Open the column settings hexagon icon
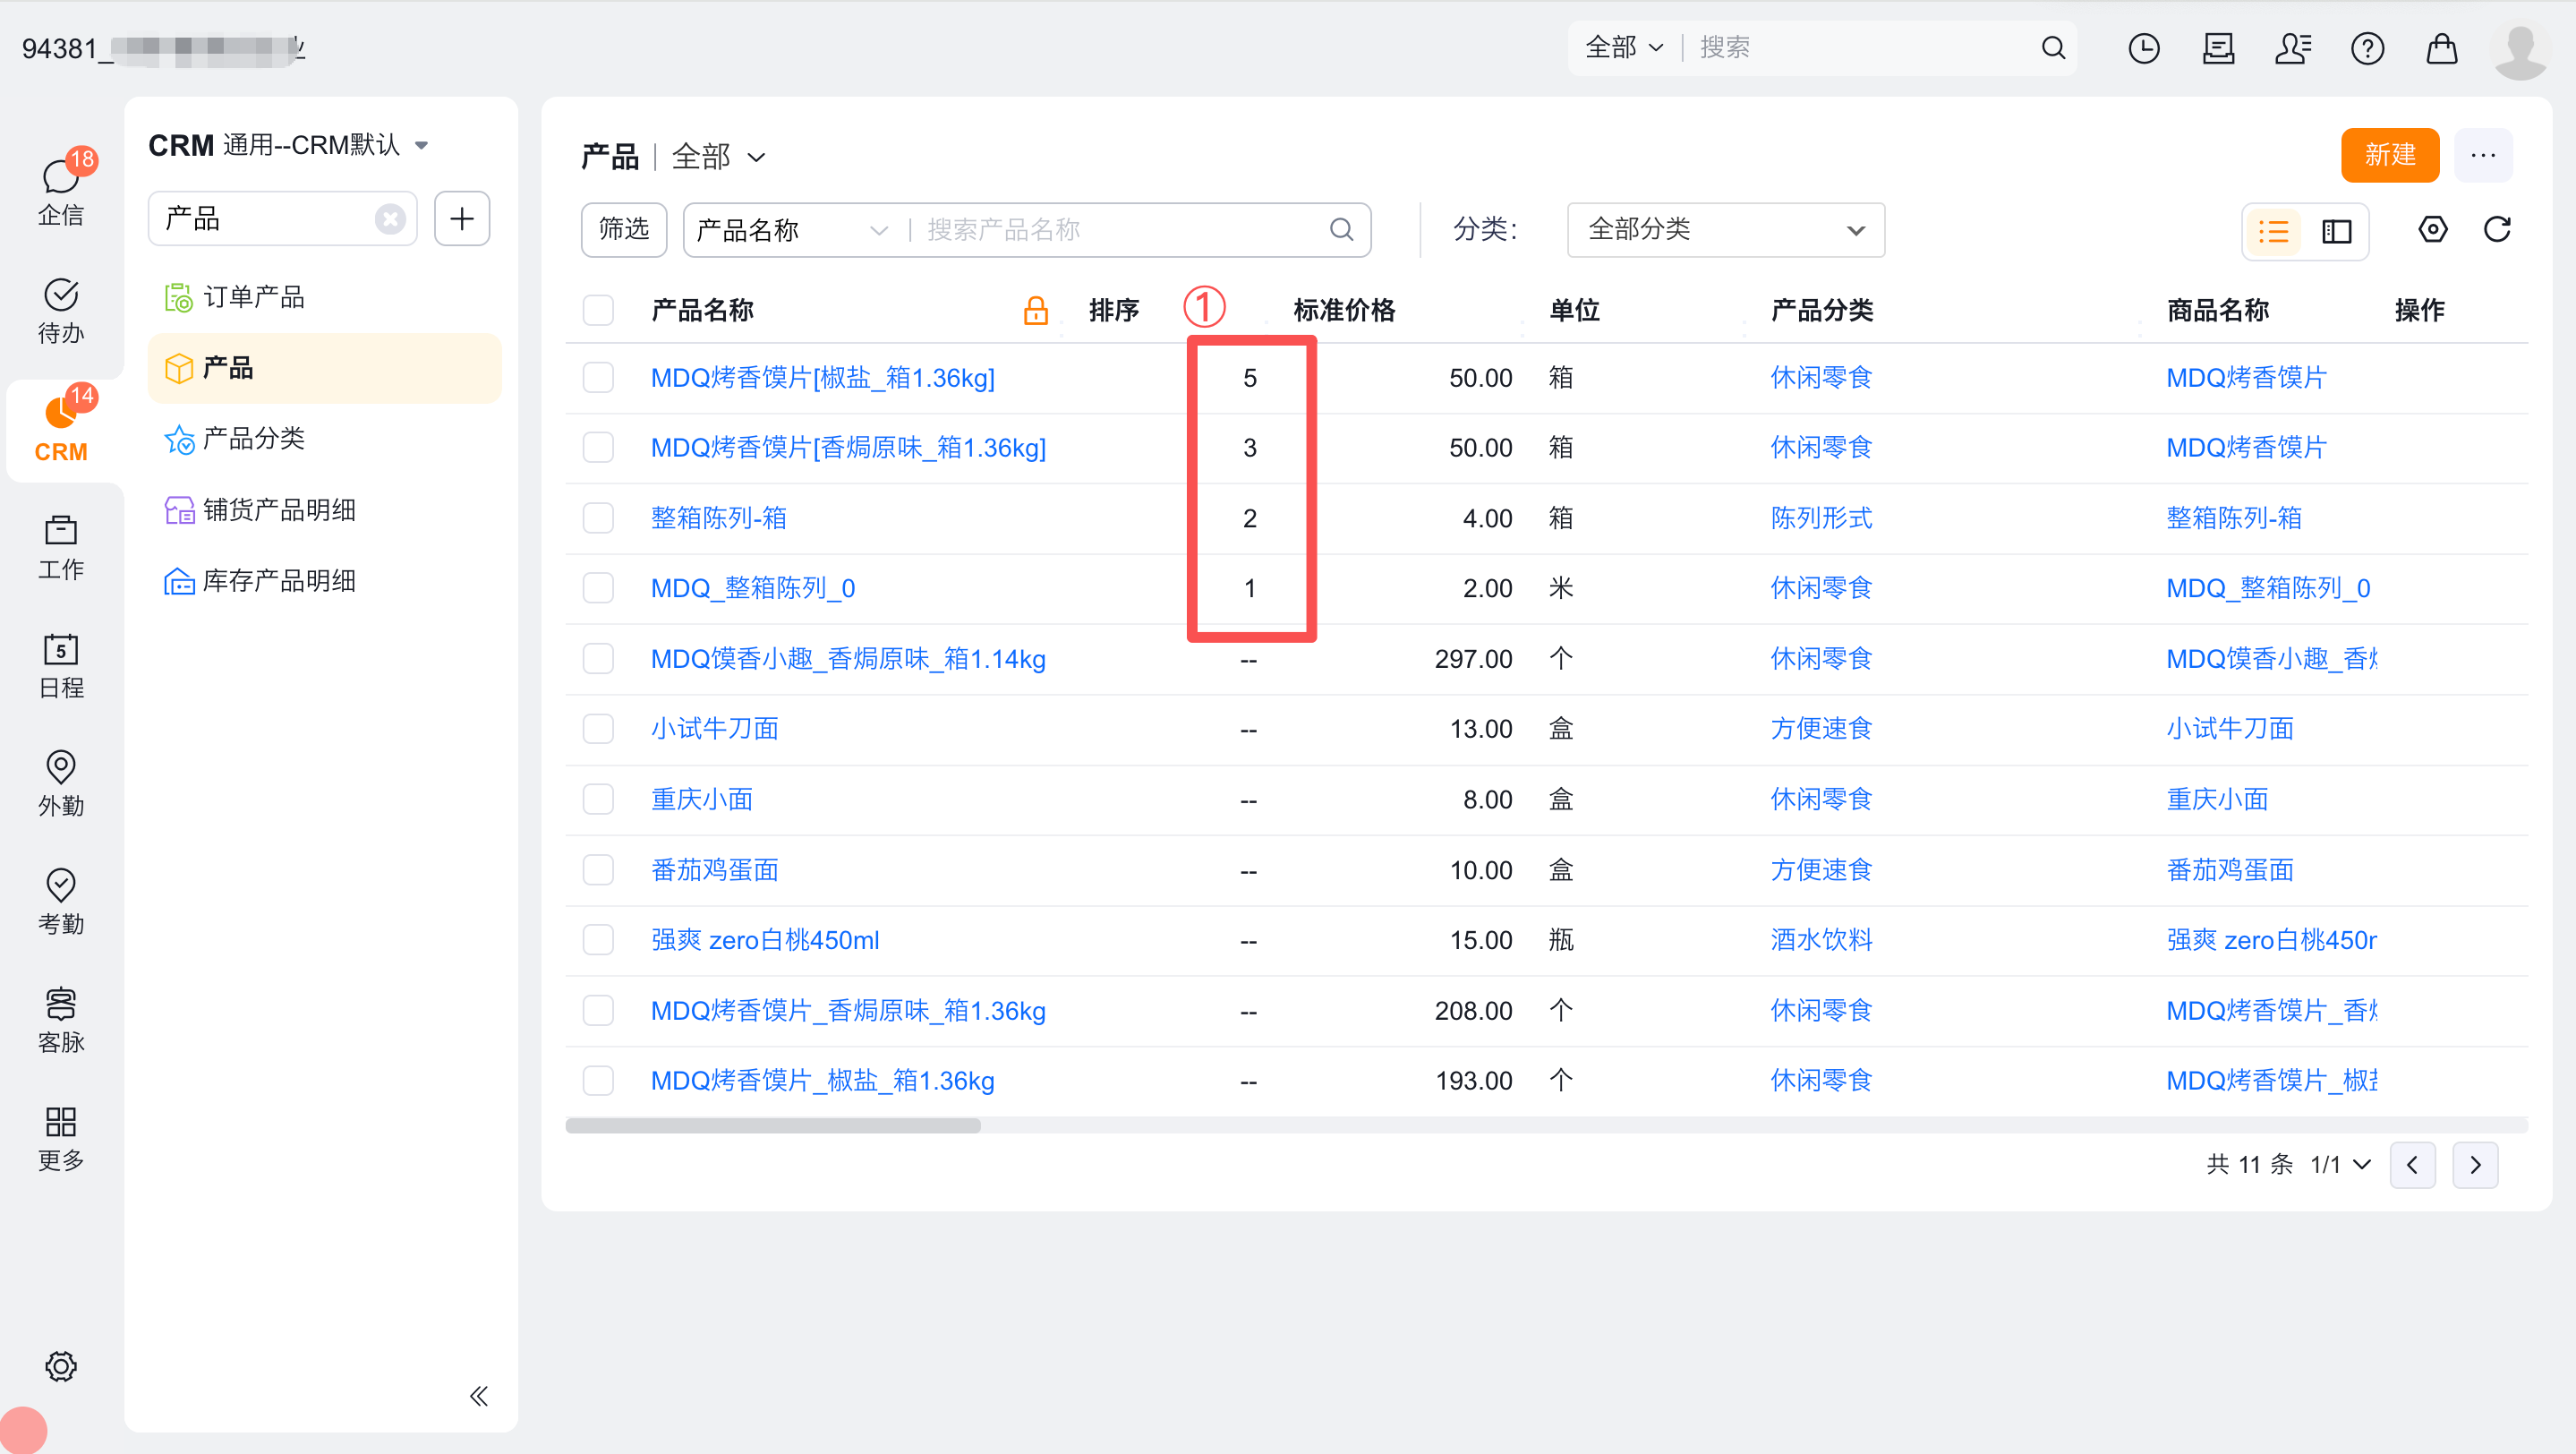Screen dimensions: 2576x1454 pos(2432,230)
